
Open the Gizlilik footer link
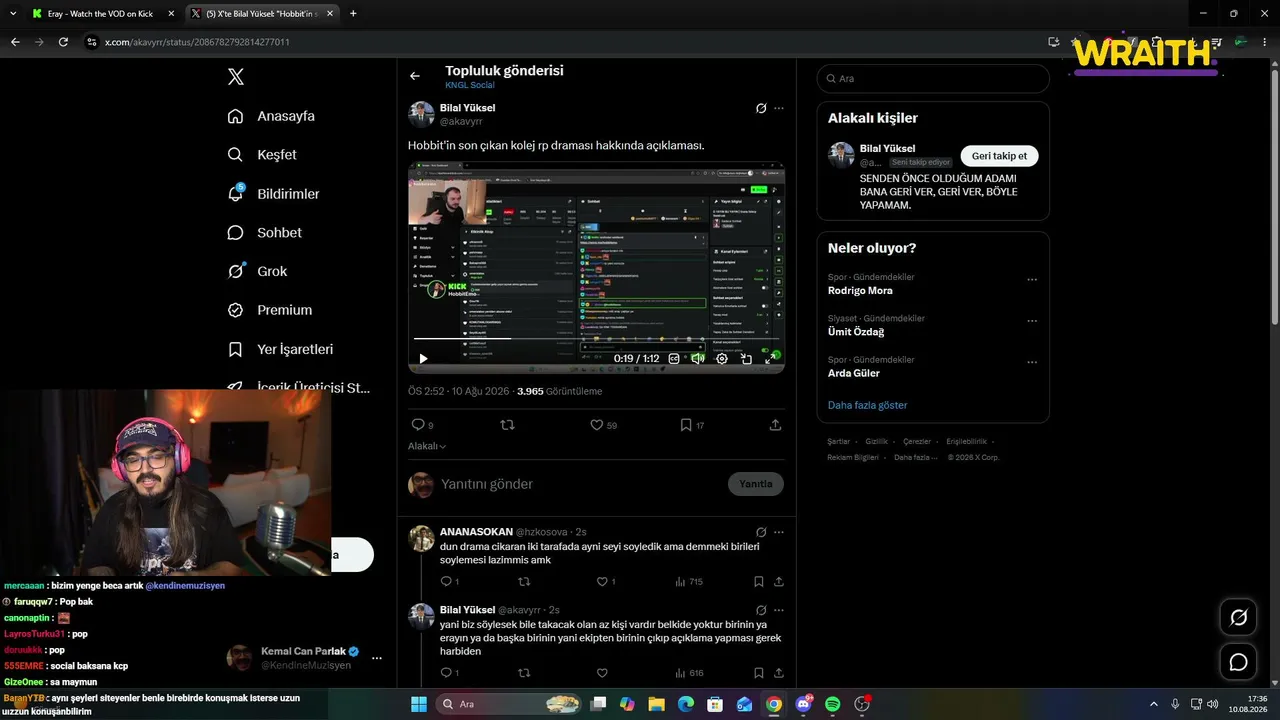[876, 441]
